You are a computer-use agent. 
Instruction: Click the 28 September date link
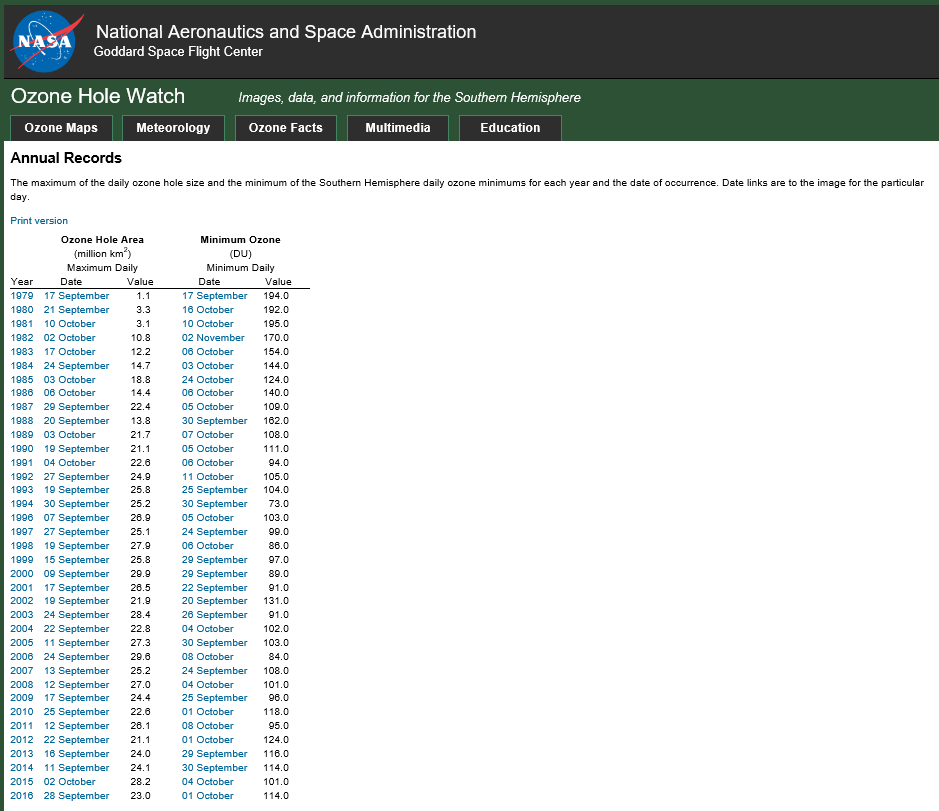(76, 796)
